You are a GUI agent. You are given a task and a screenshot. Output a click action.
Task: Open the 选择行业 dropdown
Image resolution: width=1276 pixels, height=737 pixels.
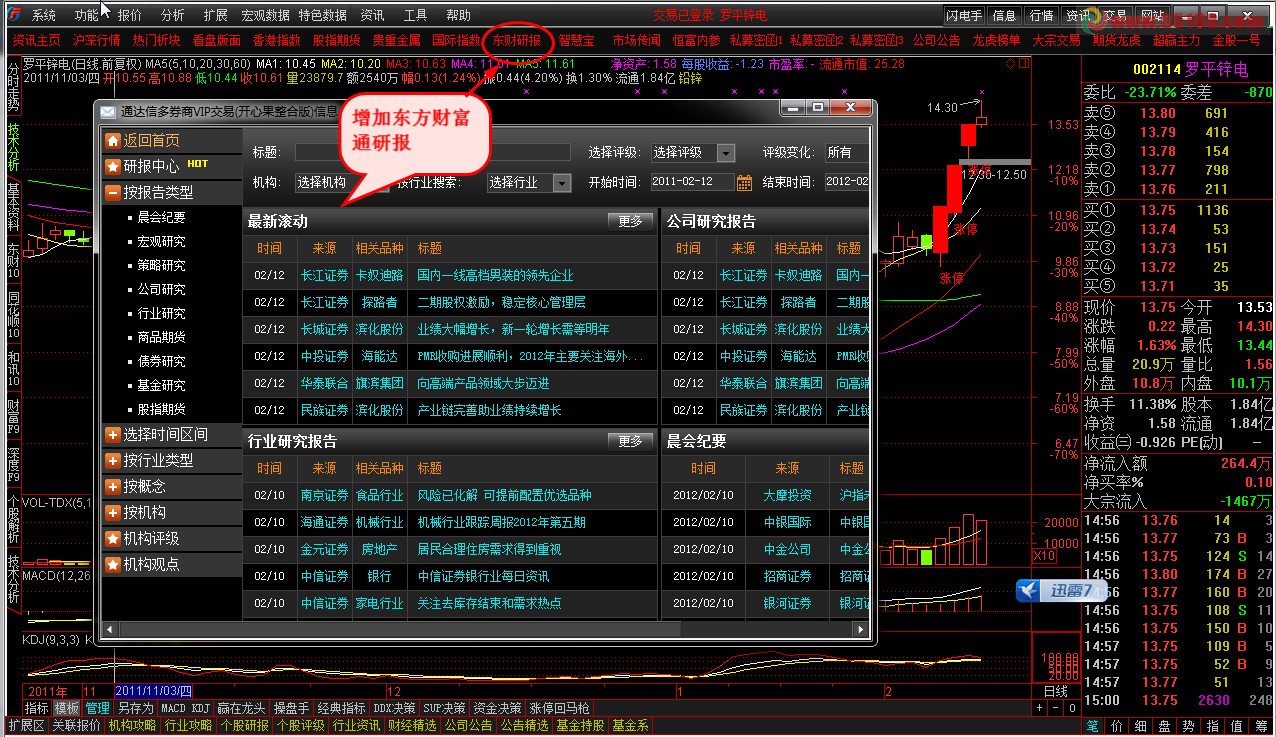[528, 182]
